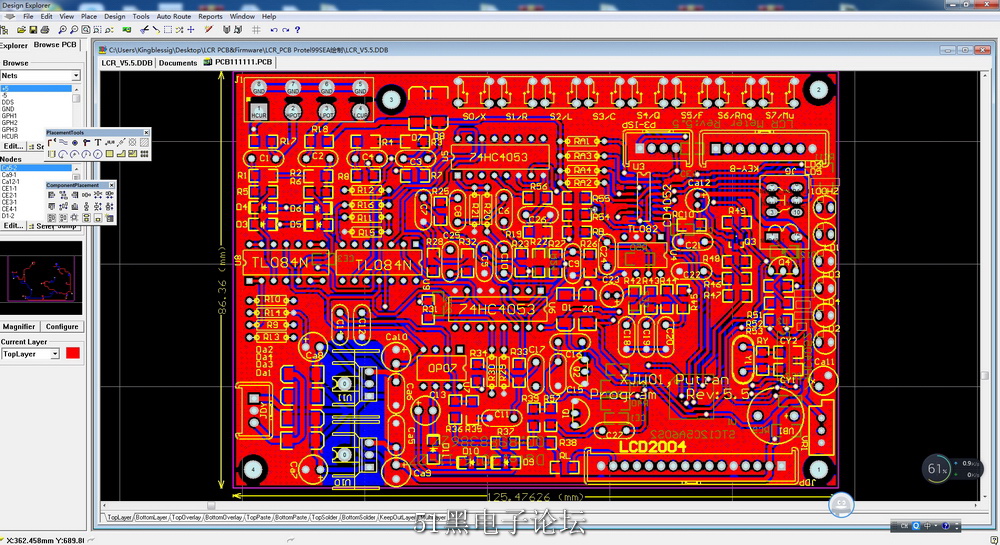The image size is (1000, 545).
Task: Click the last icon in ComponentPlacement bottom row
Action: coord(110,218)
